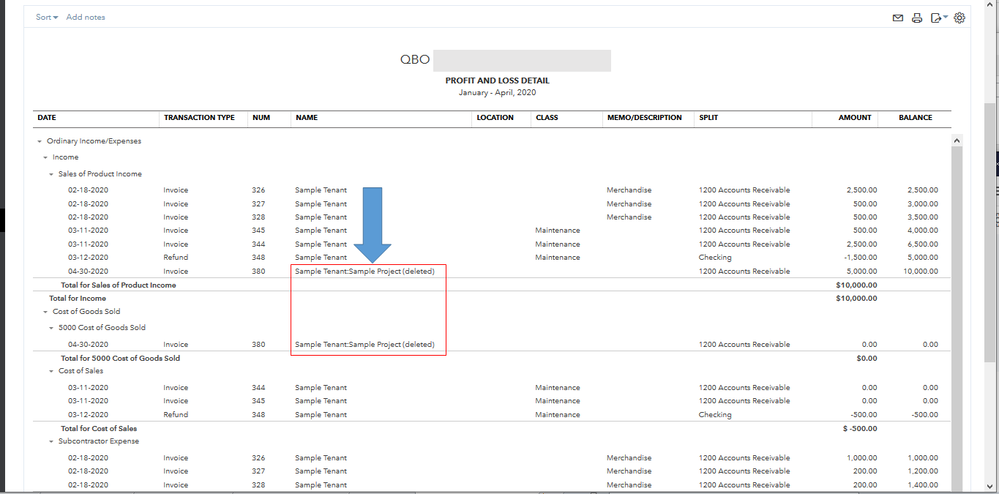The width and height of the screenshot is (999, 494).
Task: Click the NAME column header
Action: (306, 118)
